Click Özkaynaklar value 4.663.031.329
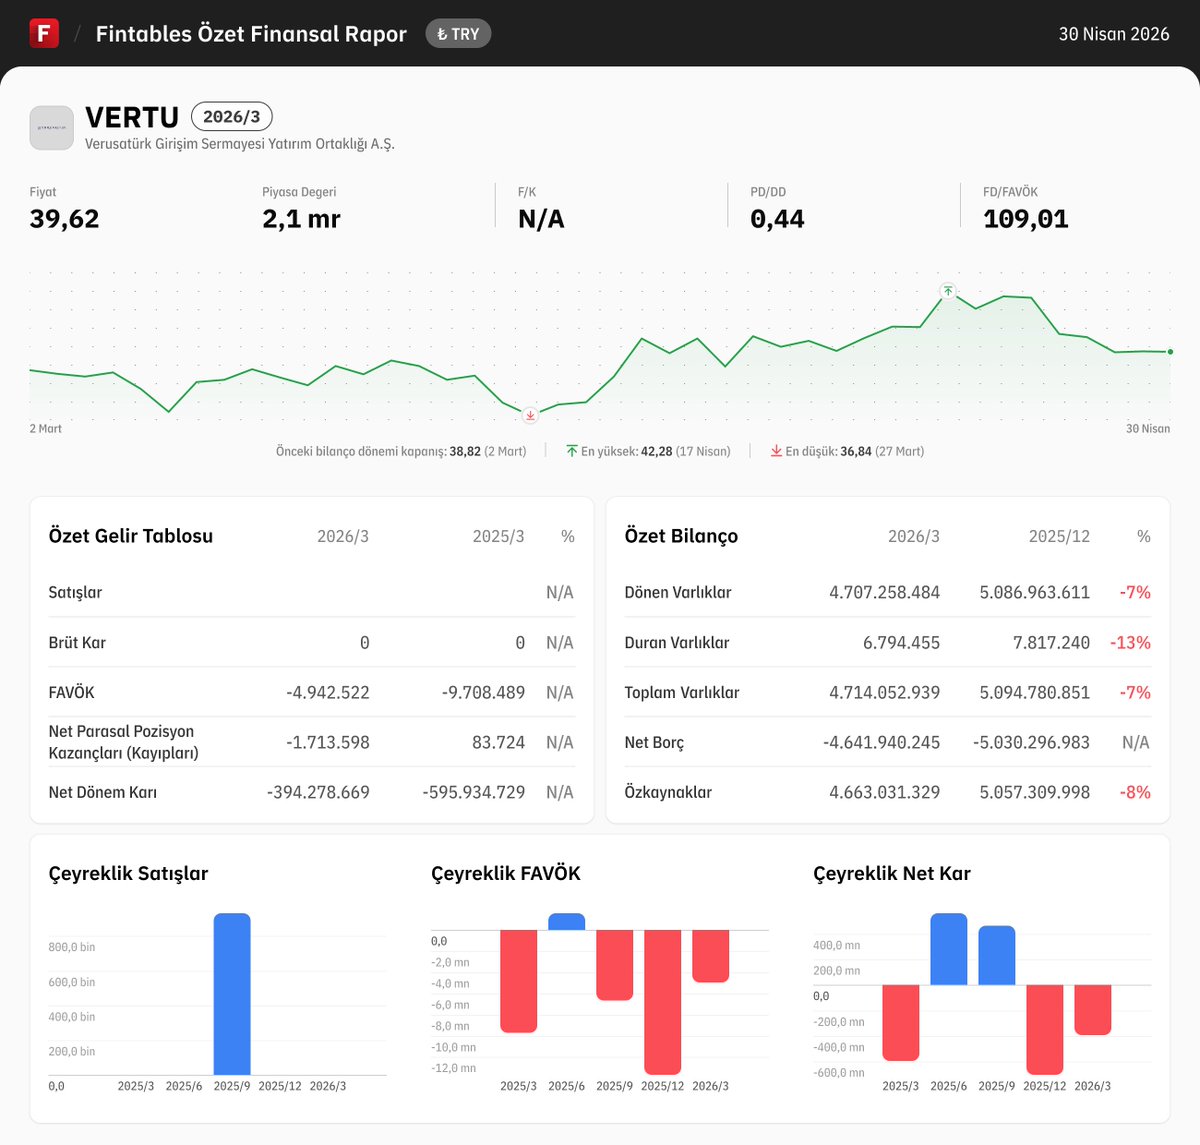This screenshot has width=1200, height=1145. 884,792
